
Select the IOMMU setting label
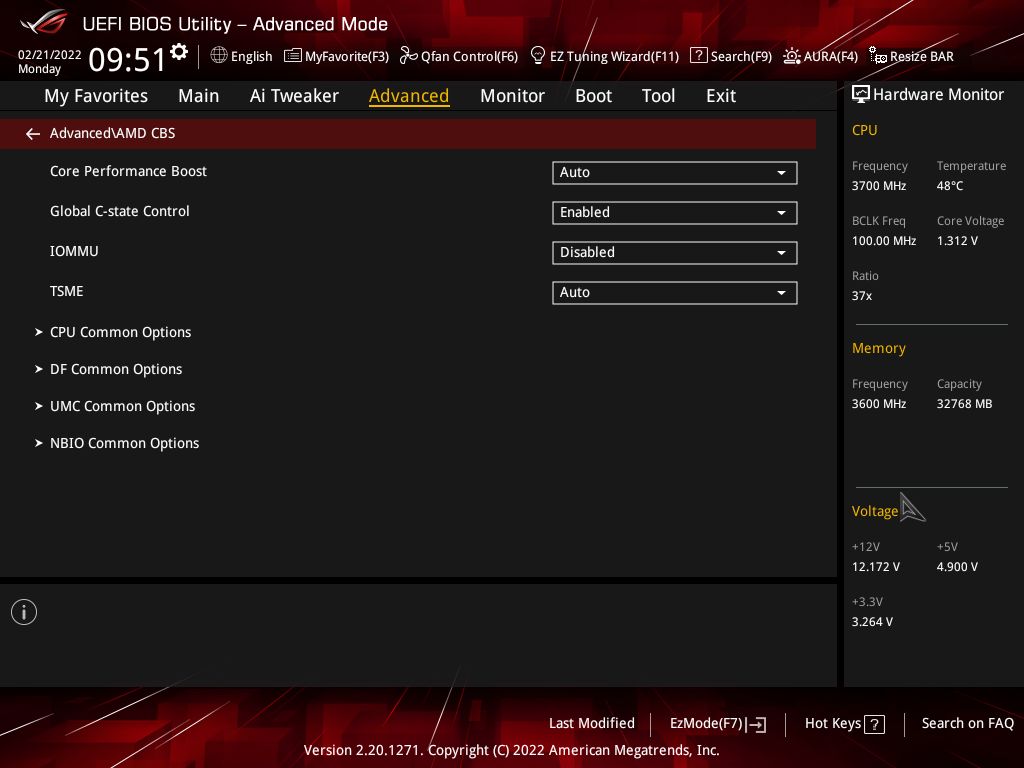click(74, 251)
